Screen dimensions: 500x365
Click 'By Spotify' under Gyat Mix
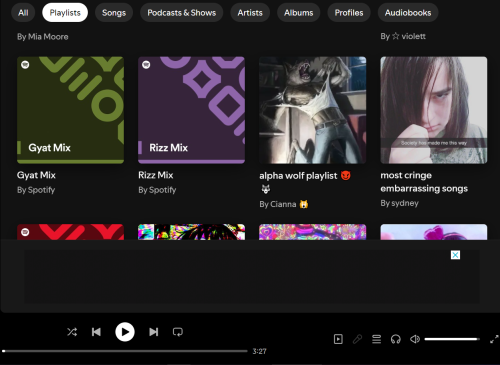(x=36, y=190)
